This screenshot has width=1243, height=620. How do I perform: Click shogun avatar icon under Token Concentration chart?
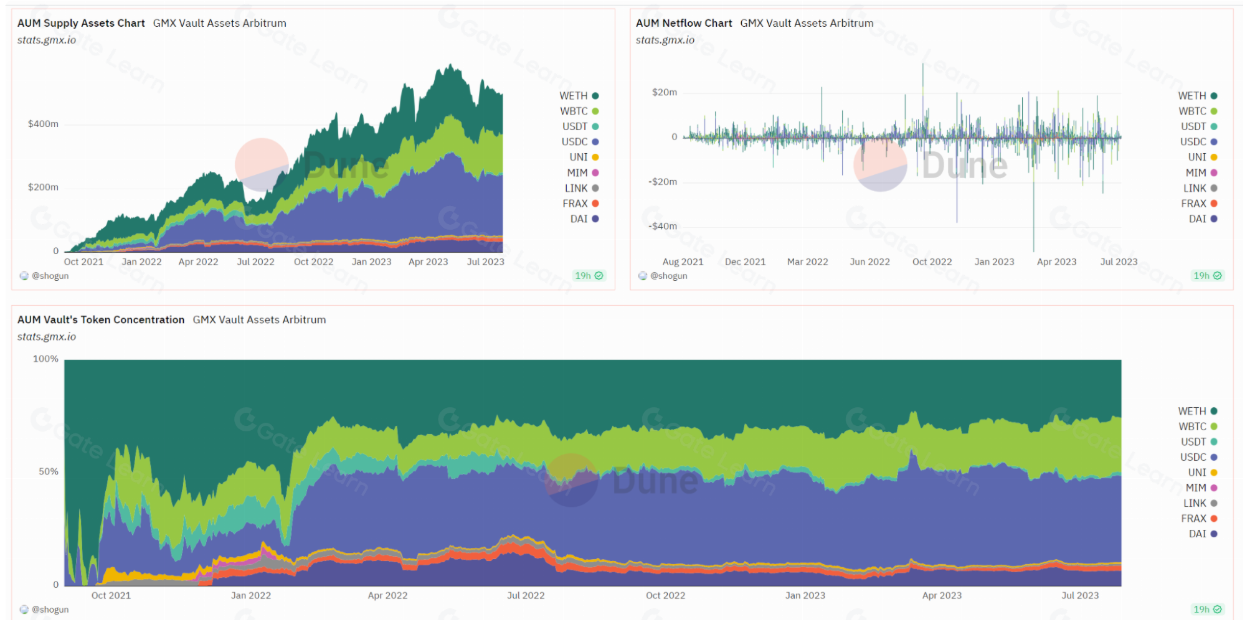pyautogui.click(x=24, y=609)
